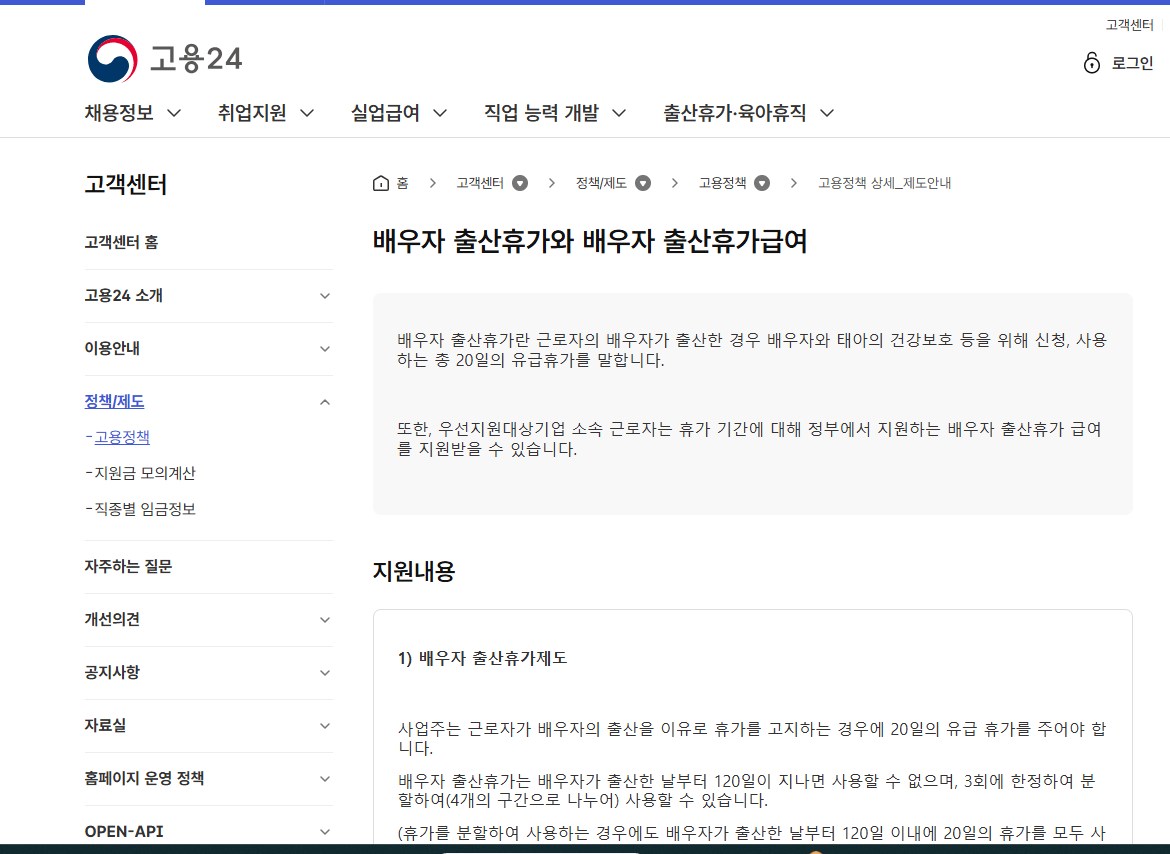
Task: Open the 고용정책 breadcrumb circle dropdown icon
Action: tap(762, 183)
